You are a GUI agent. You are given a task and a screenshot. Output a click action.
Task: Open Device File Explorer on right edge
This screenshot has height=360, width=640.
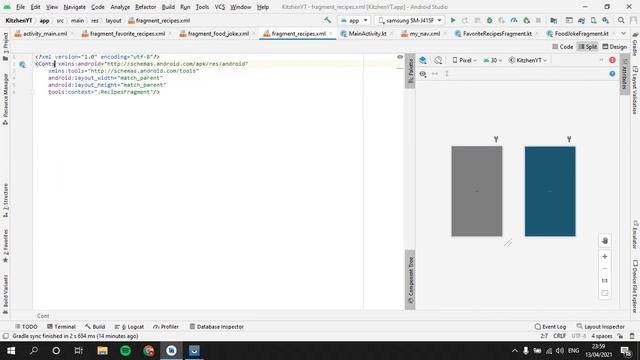pos(635,287)
